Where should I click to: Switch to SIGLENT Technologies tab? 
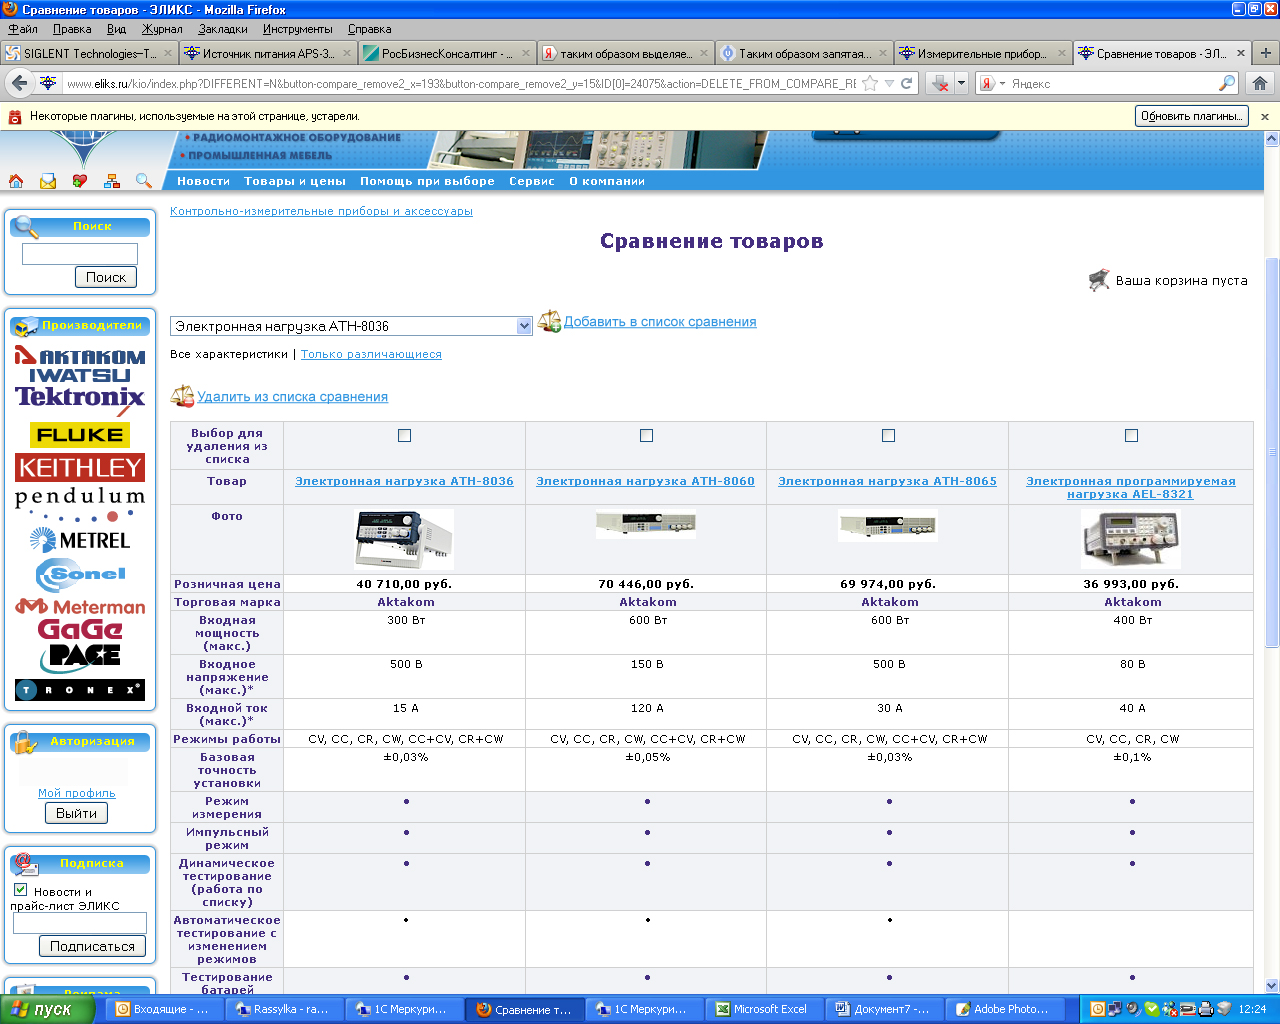(88, 53)
